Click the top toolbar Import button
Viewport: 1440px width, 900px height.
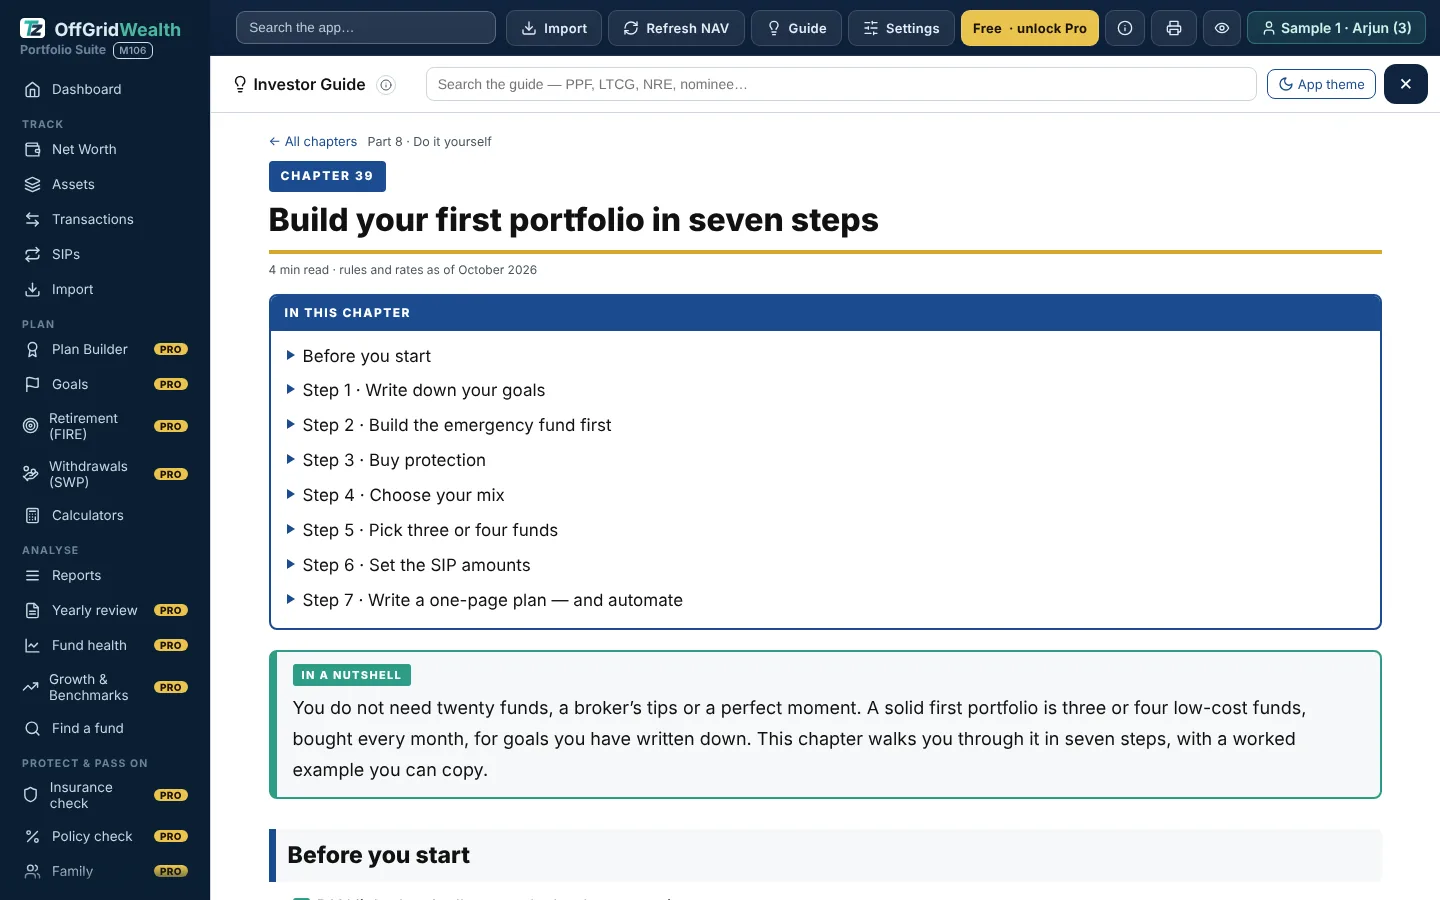point(554,28)
